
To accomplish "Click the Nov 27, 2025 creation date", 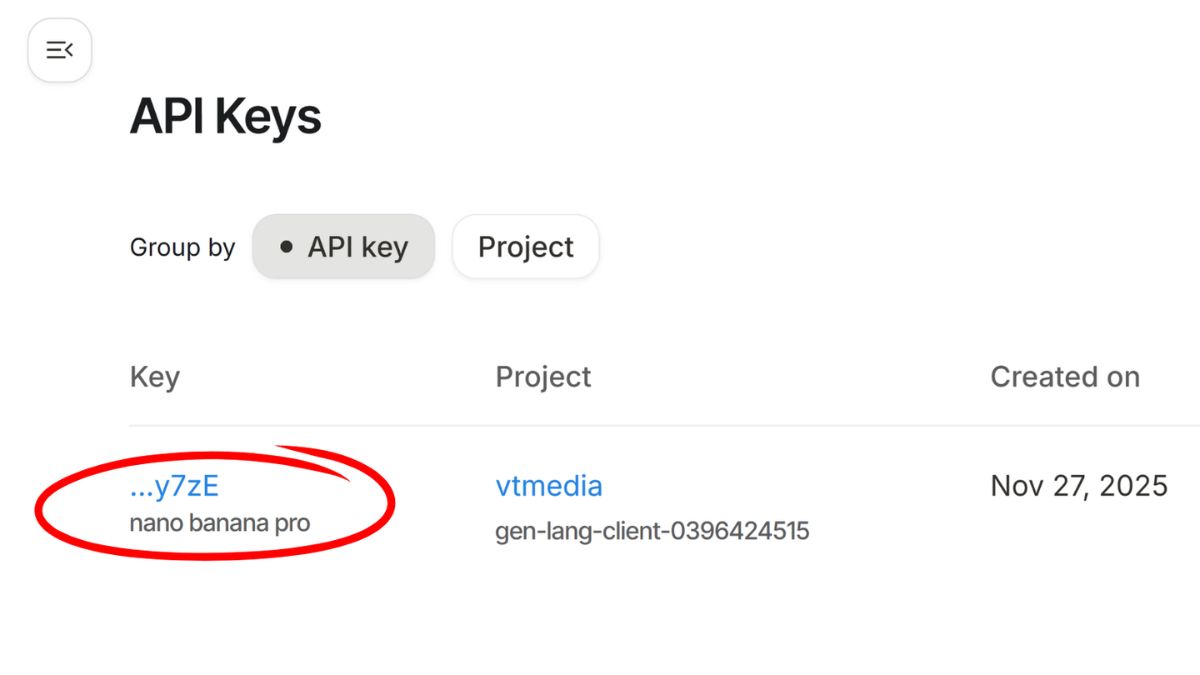I will (1078, 486).
